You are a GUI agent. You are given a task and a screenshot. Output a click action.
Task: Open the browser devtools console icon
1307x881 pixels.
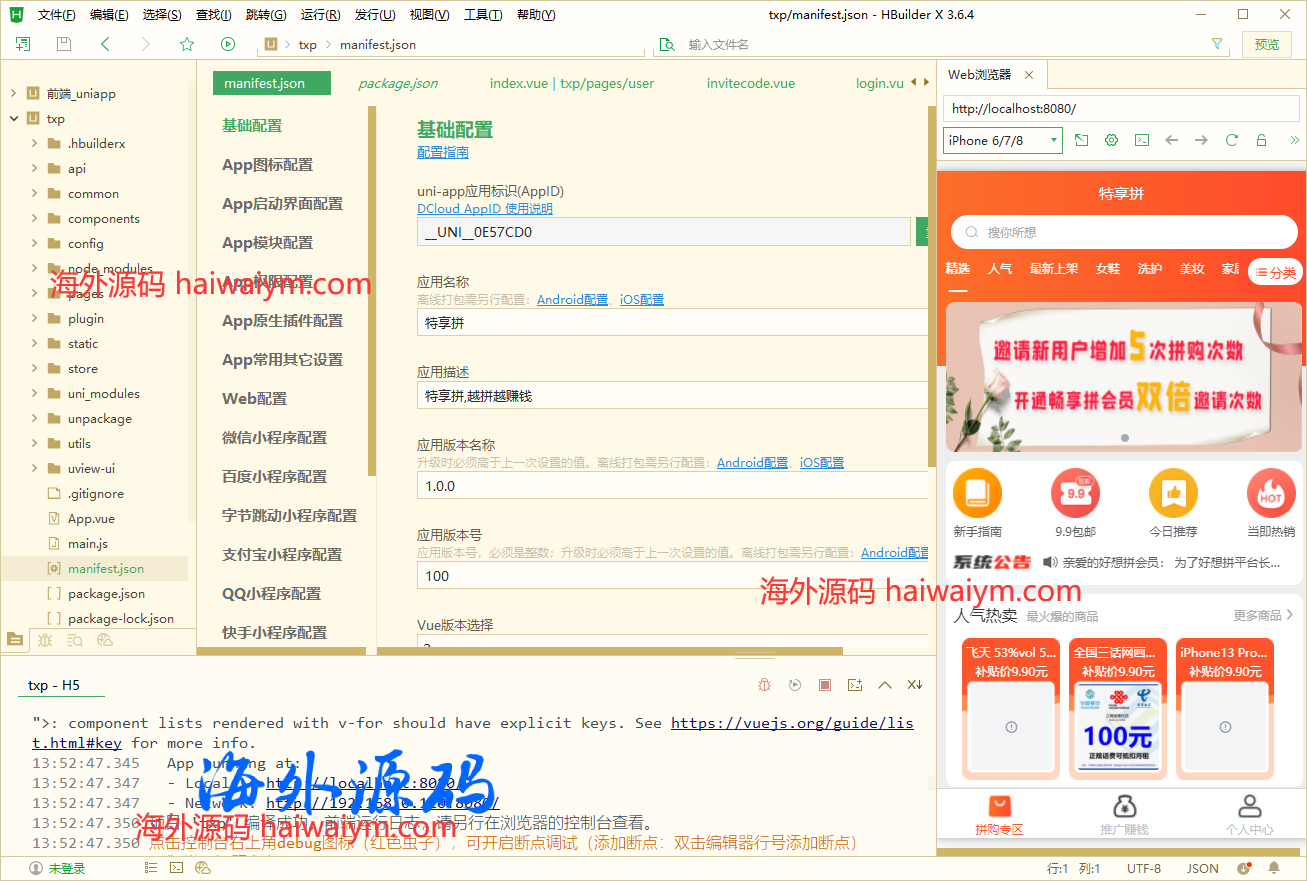1141,141
